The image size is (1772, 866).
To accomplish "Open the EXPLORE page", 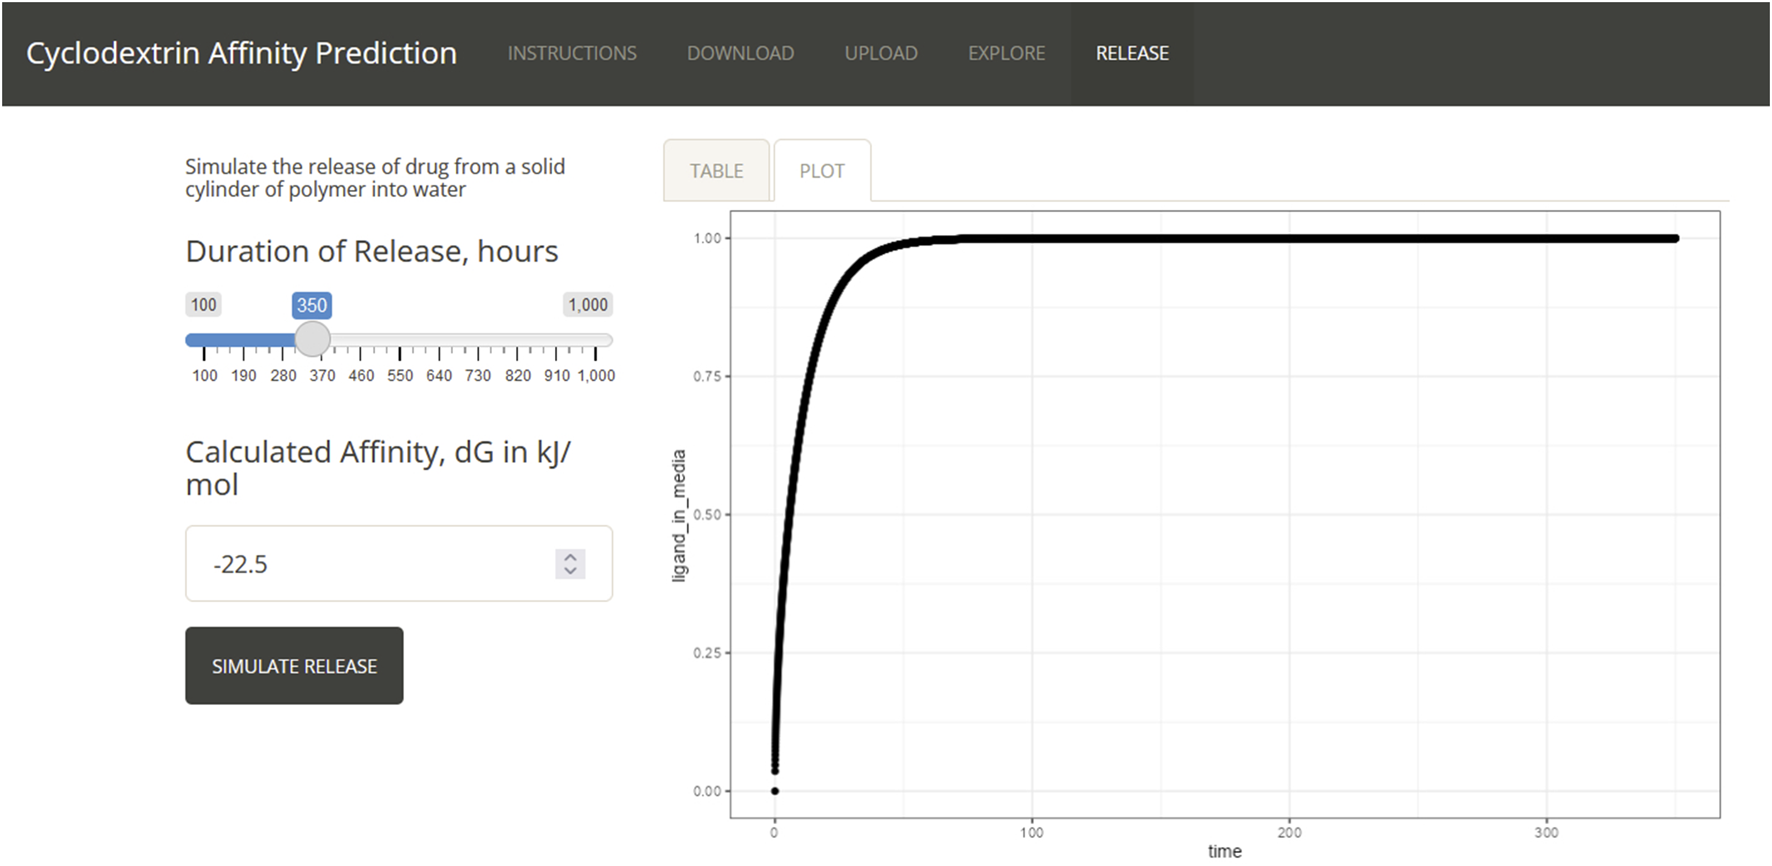I will point(1006,53).
